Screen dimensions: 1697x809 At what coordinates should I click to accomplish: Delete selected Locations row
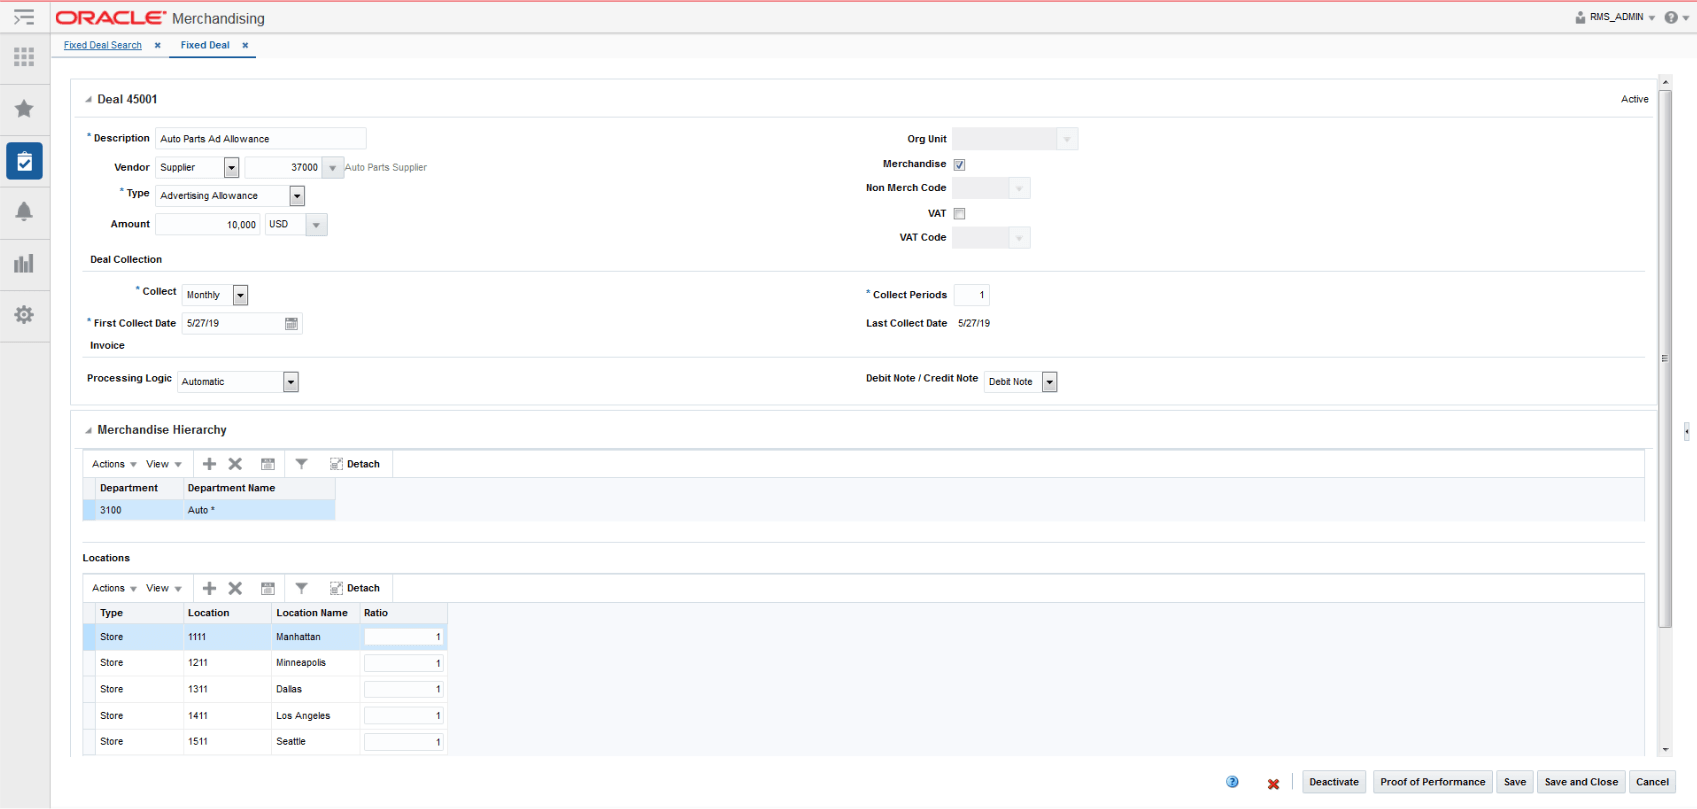(235, 588)
